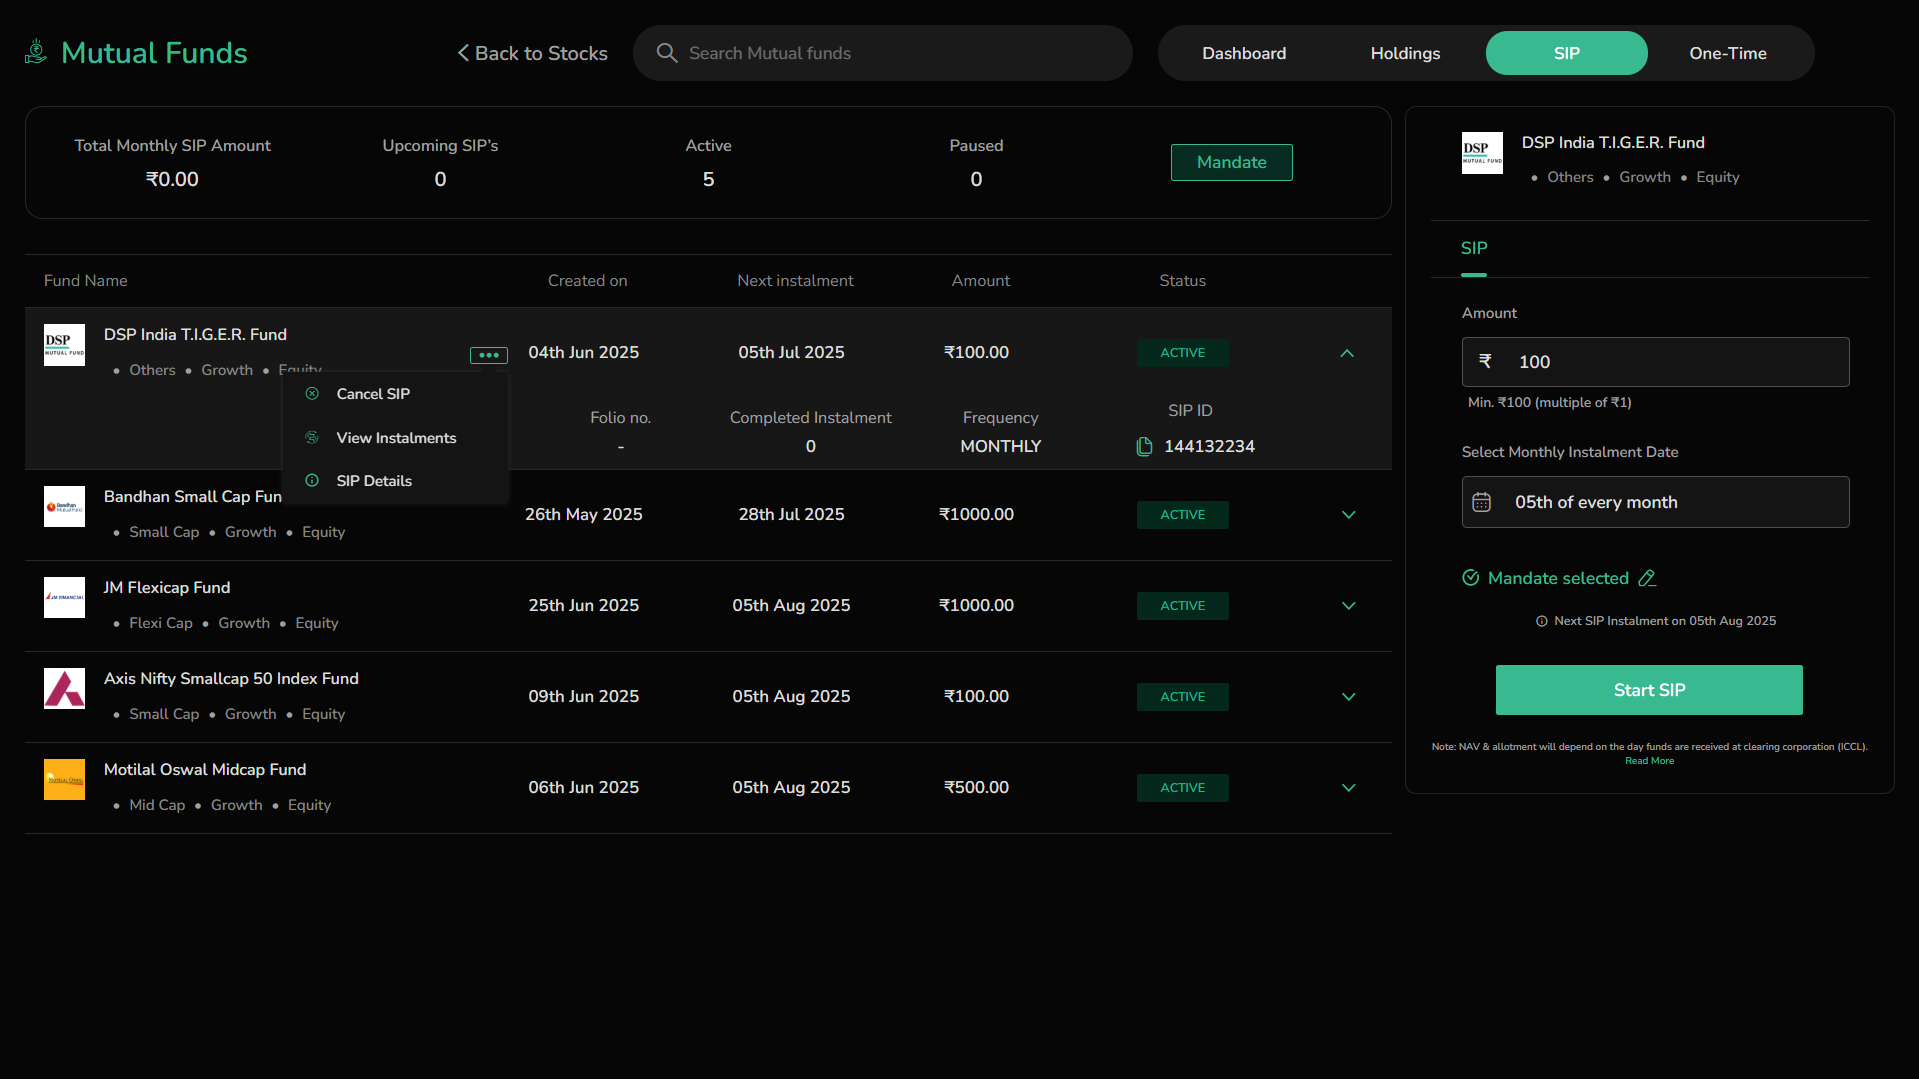
Task: Expand the Axis Nifty Smallcap 50 row
Action: click(1348, 697)
